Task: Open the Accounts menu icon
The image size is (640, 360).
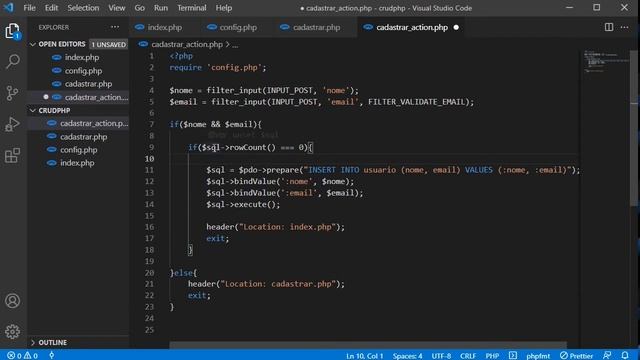Action: point(12,301)
